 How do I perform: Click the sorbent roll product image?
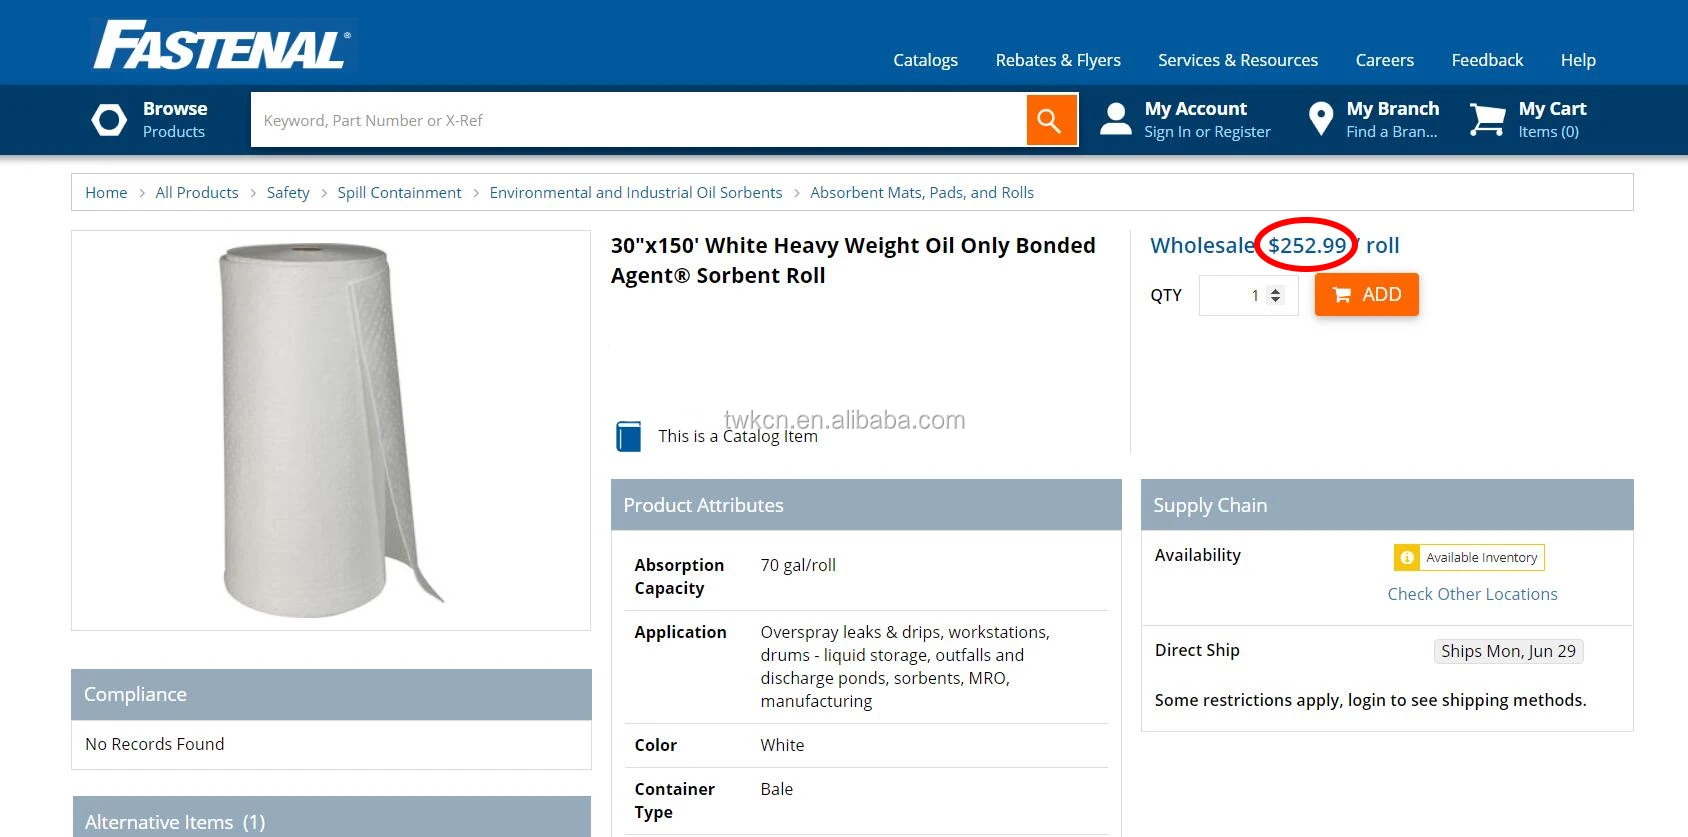tap(331, 430)
